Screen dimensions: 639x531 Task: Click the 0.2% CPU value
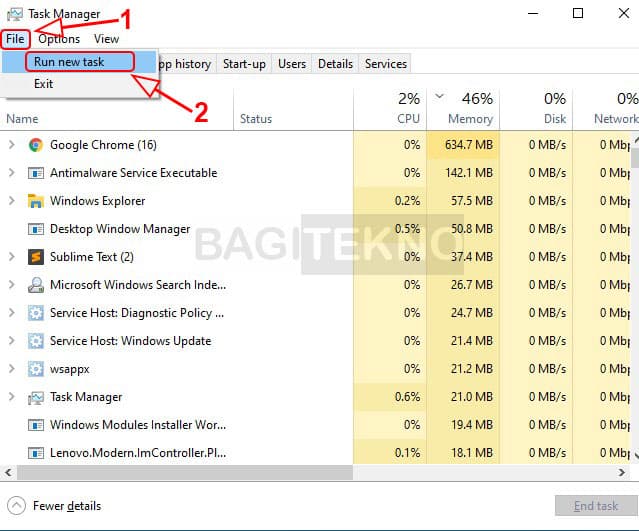click(x=407, y=201)
